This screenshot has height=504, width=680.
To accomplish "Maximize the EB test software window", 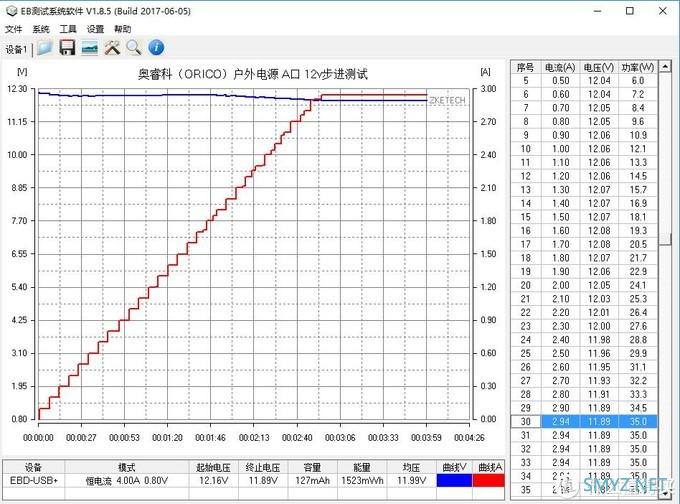I will [630, 11].
